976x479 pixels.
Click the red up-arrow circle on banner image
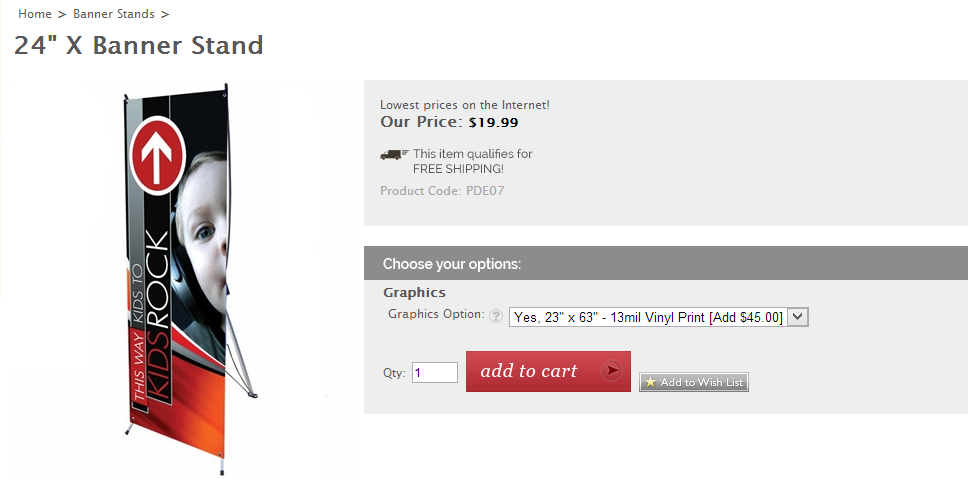pos(161,154)
